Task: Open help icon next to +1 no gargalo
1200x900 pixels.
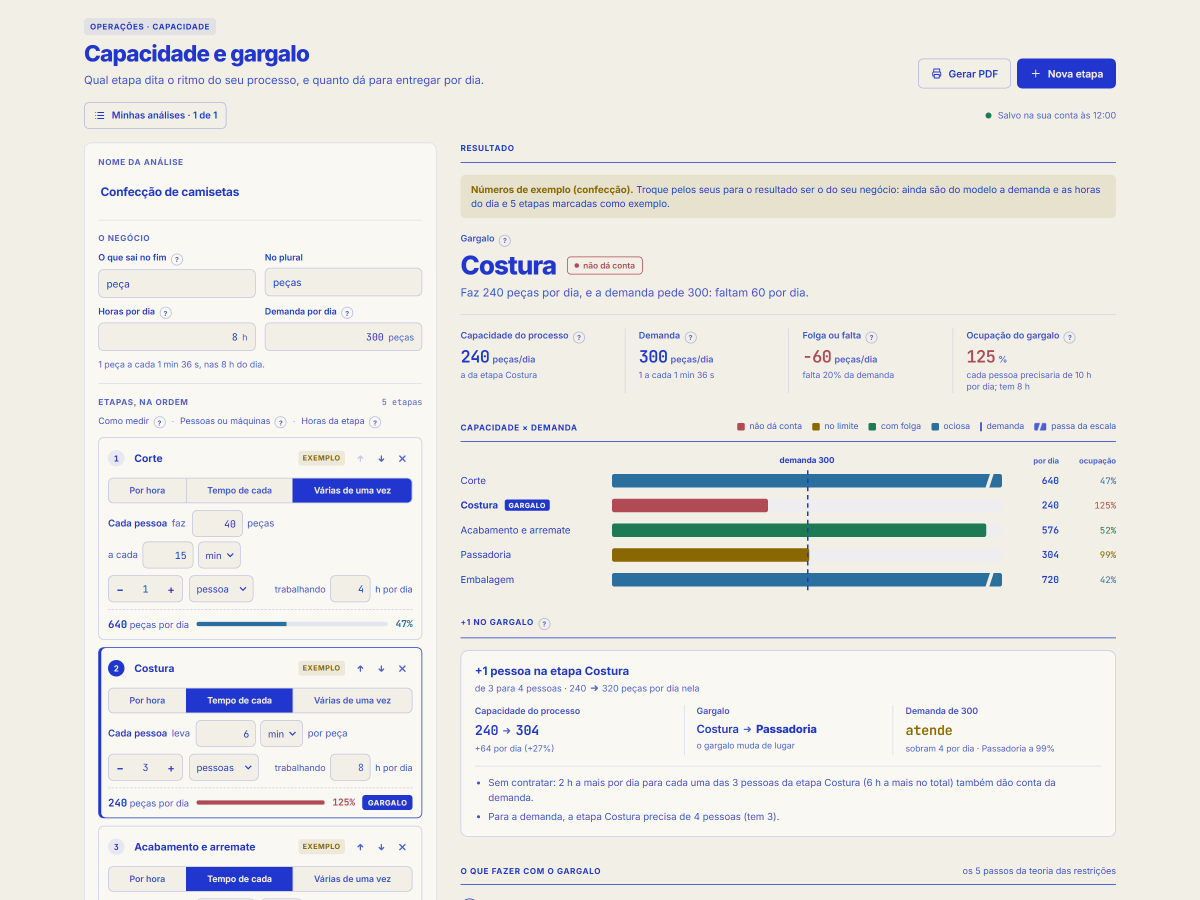Action: click(544, 623)
